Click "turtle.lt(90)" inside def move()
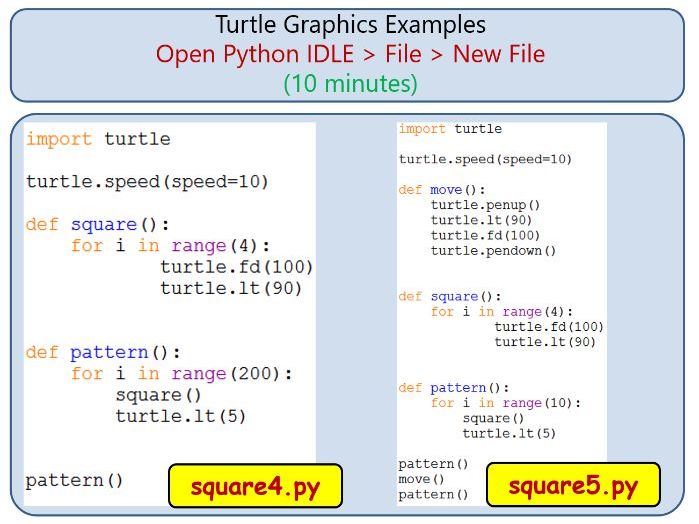 tap(481, 220)
